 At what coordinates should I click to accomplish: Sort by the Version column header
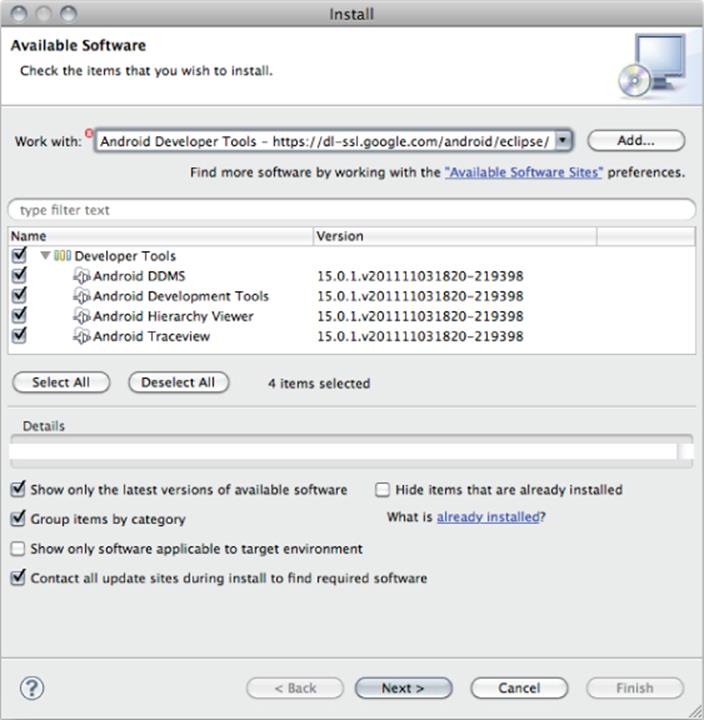click(455, 236)
